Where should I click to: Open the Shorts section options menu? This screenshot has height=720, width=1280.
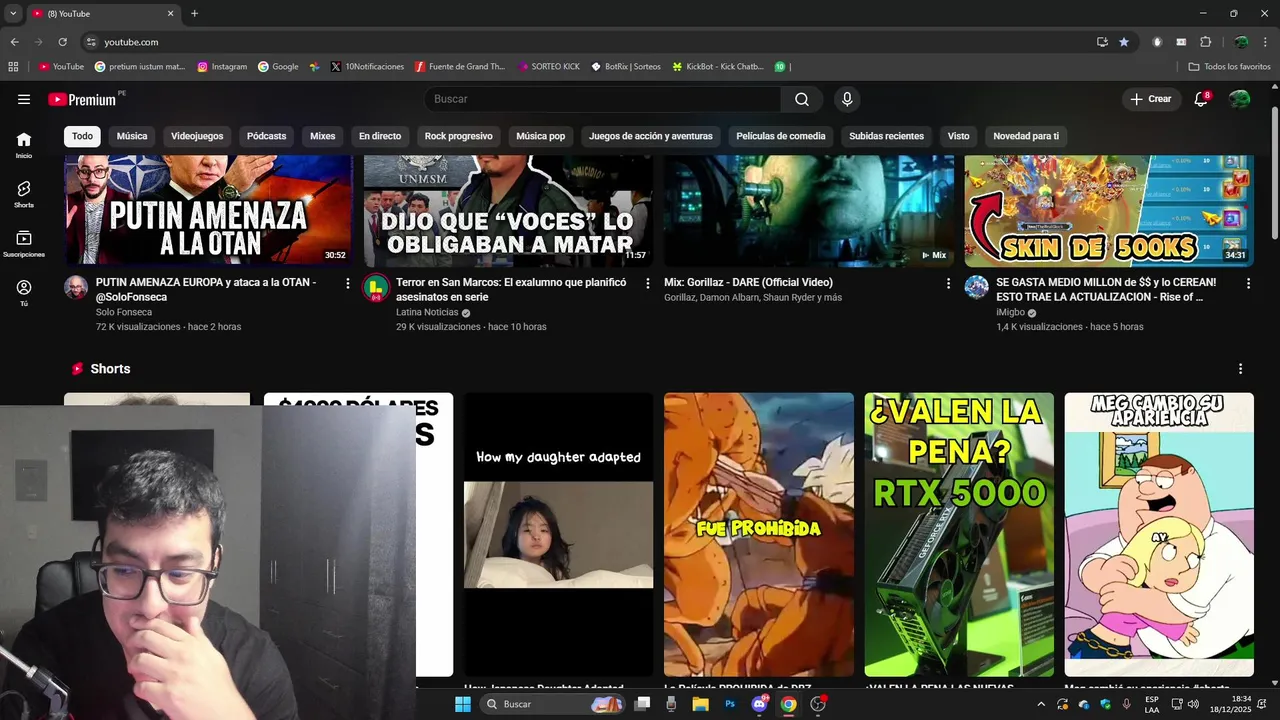click(x=1240, y=369)
